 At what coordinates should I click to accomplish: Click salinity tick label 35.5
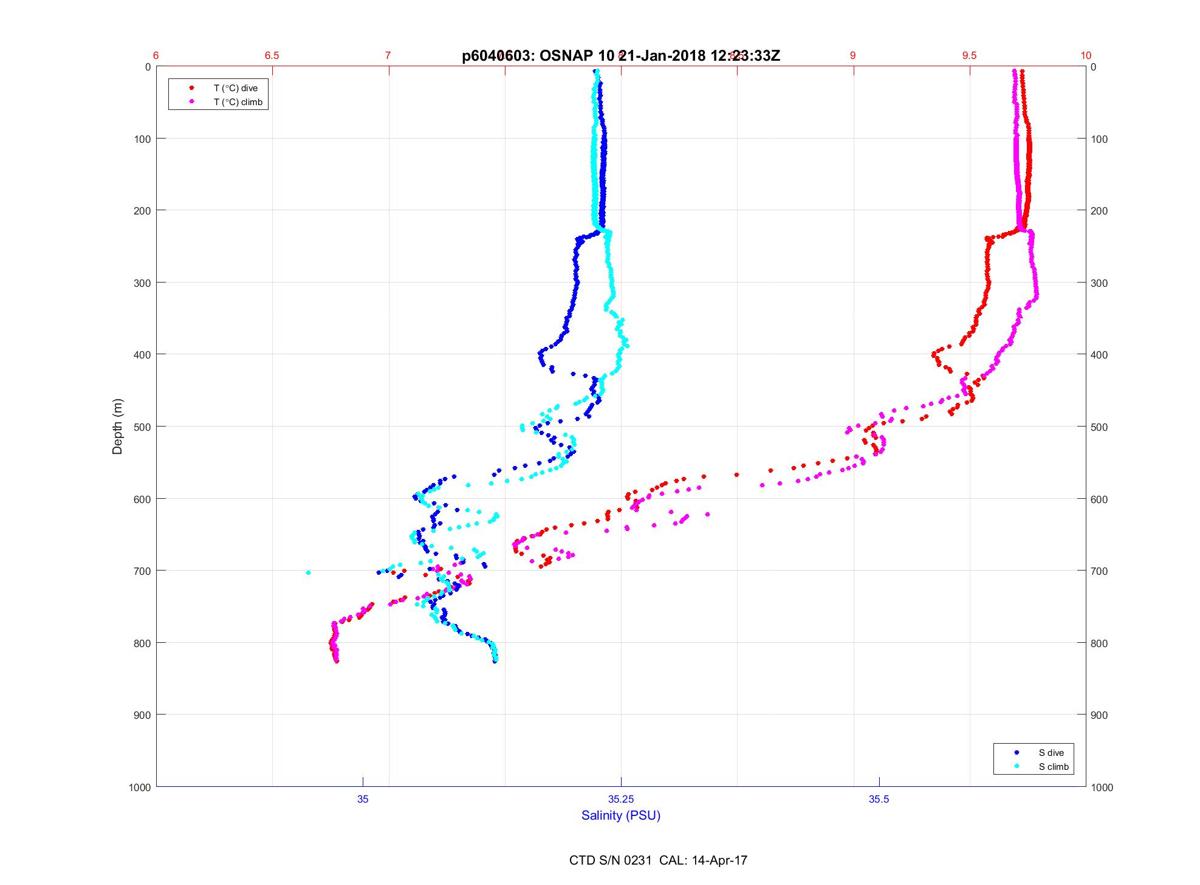(879, 799)
